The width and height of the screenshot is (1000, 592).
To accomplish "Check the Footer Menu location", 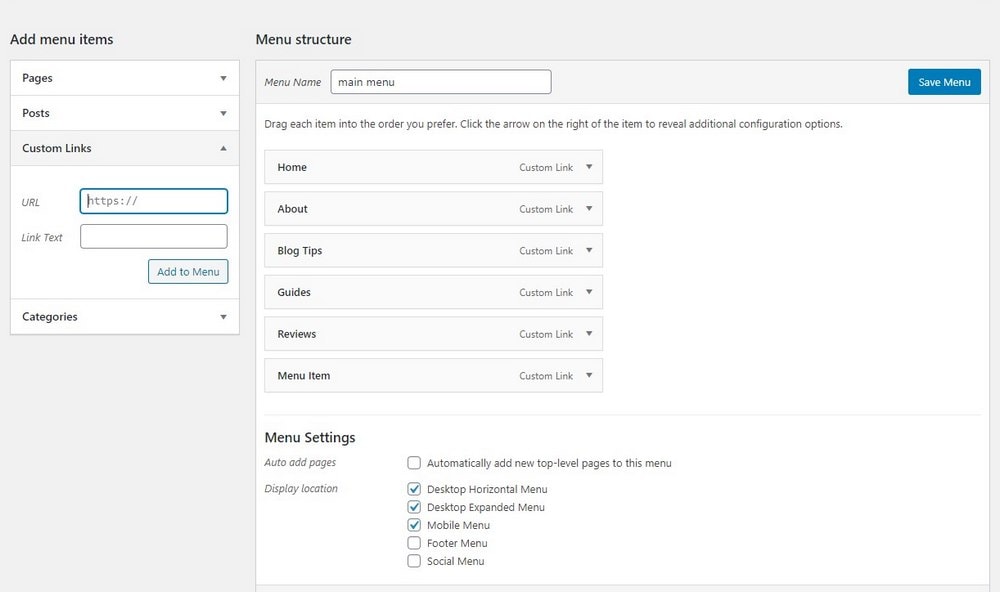I will (x=414, y=543).
